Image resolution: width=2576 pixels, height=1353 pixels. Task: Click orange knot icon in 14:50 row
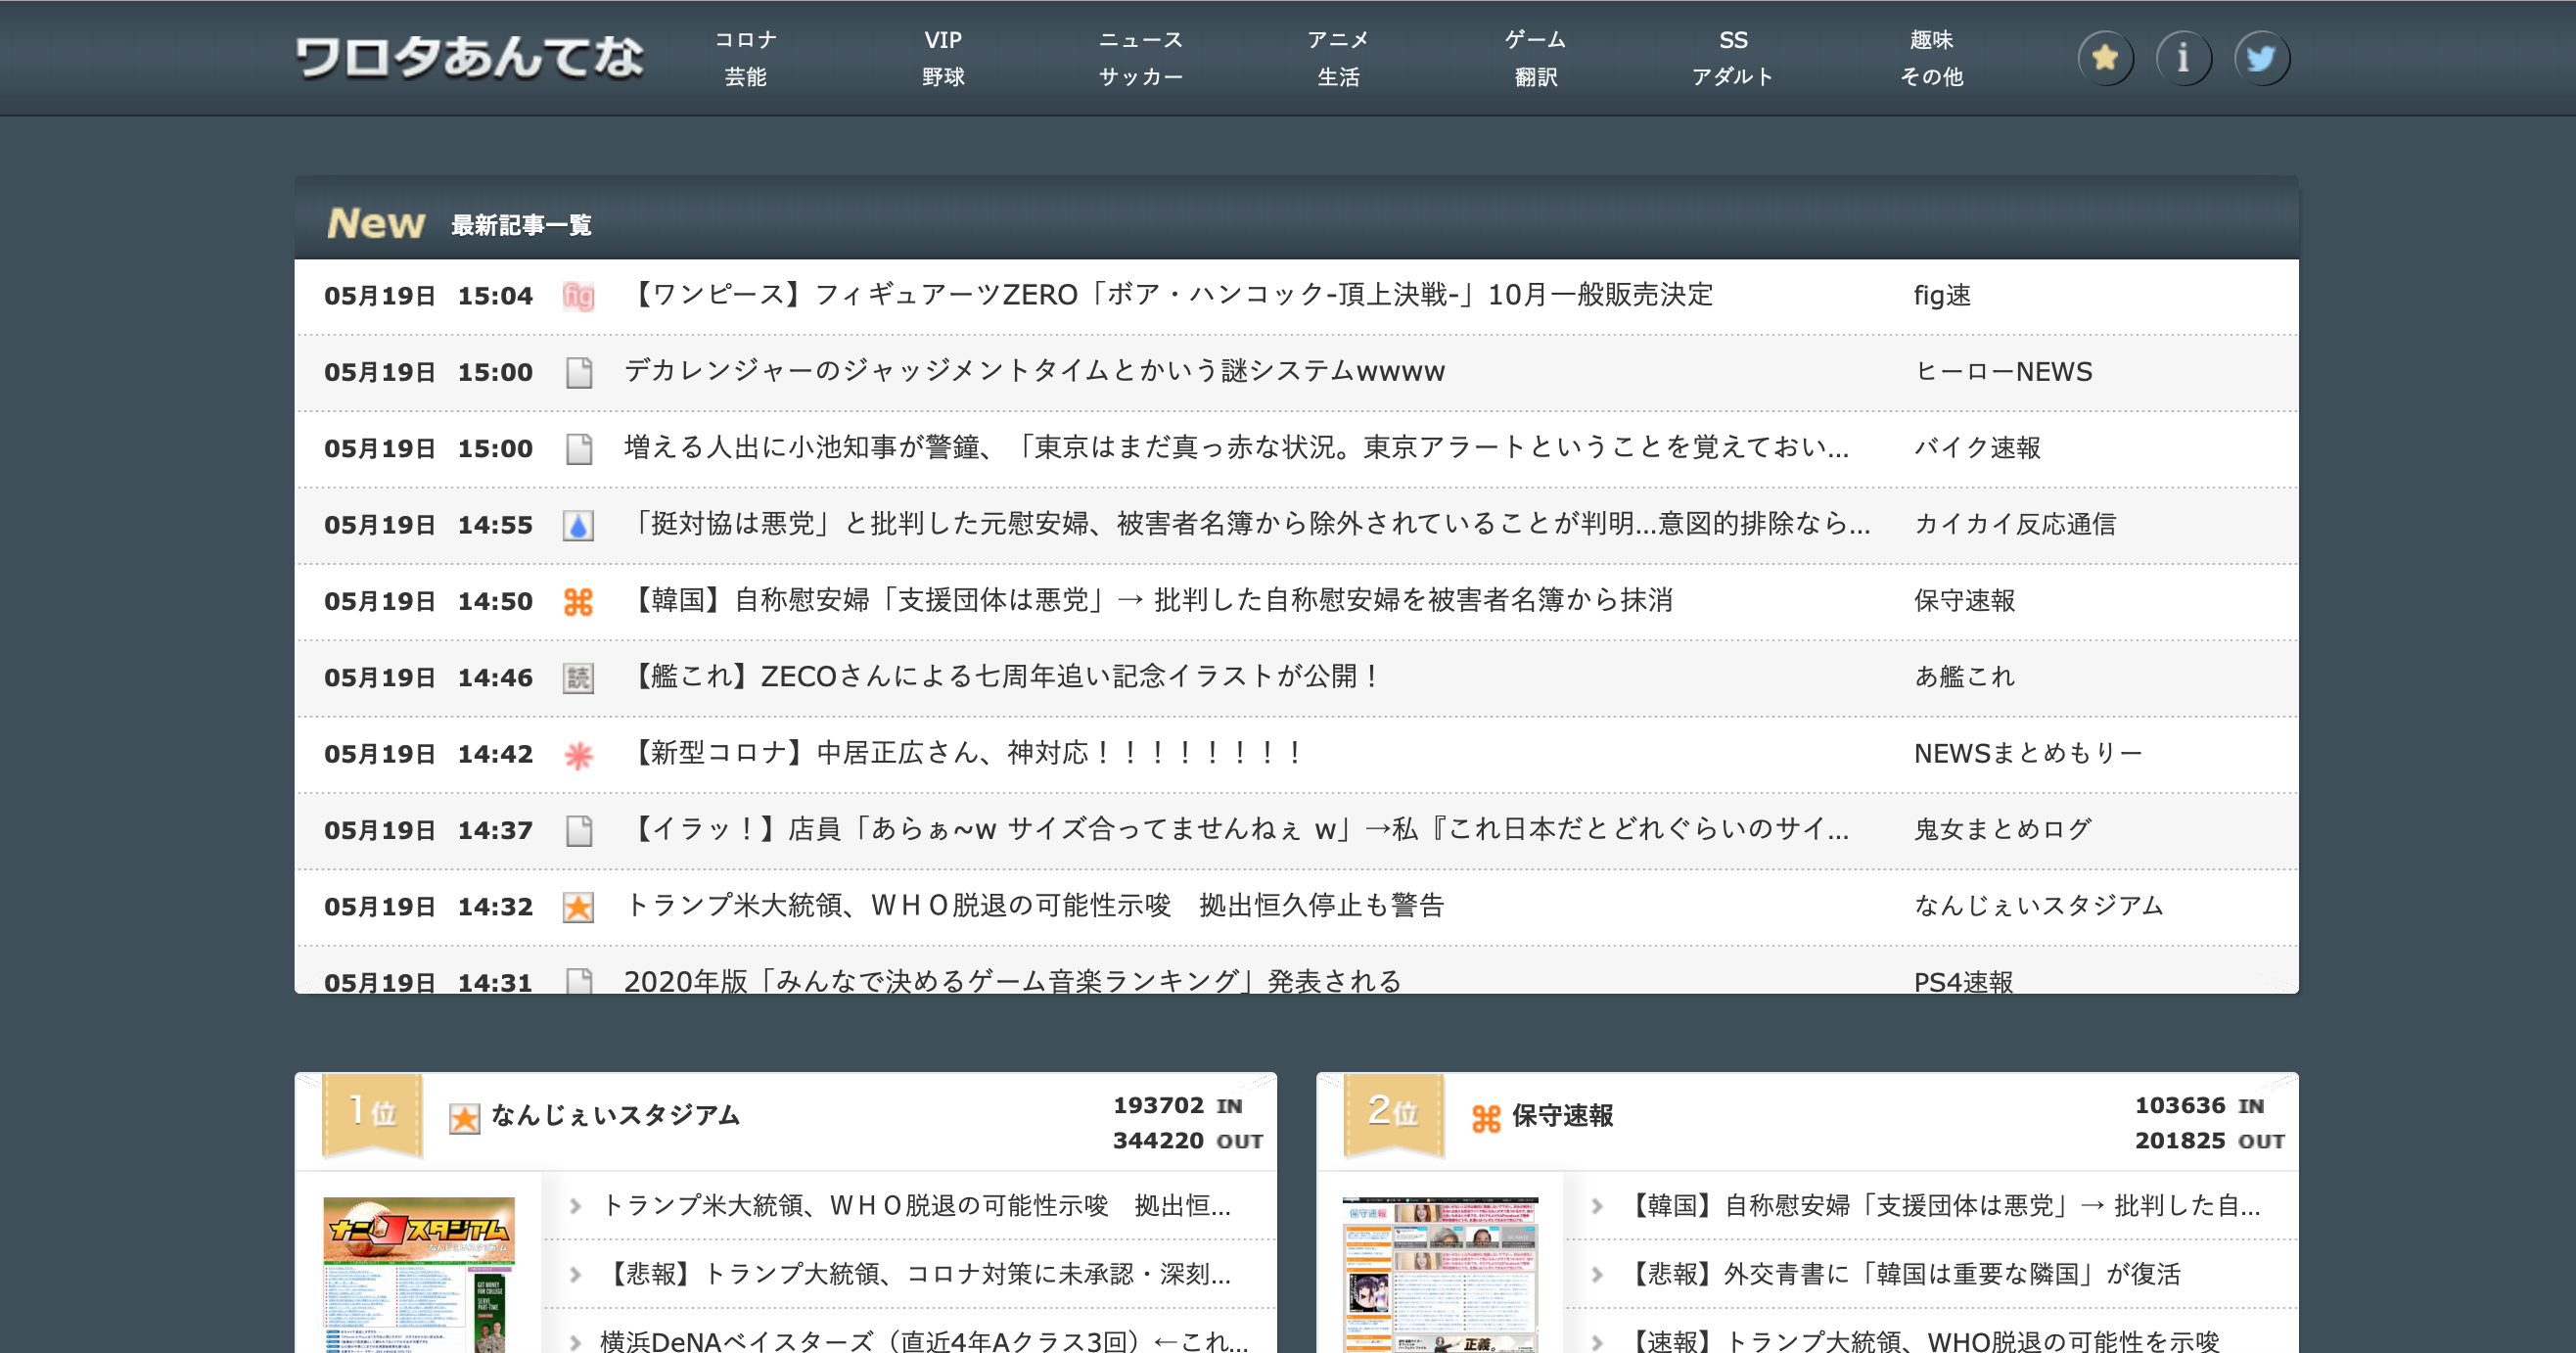(x=578, y=601)
